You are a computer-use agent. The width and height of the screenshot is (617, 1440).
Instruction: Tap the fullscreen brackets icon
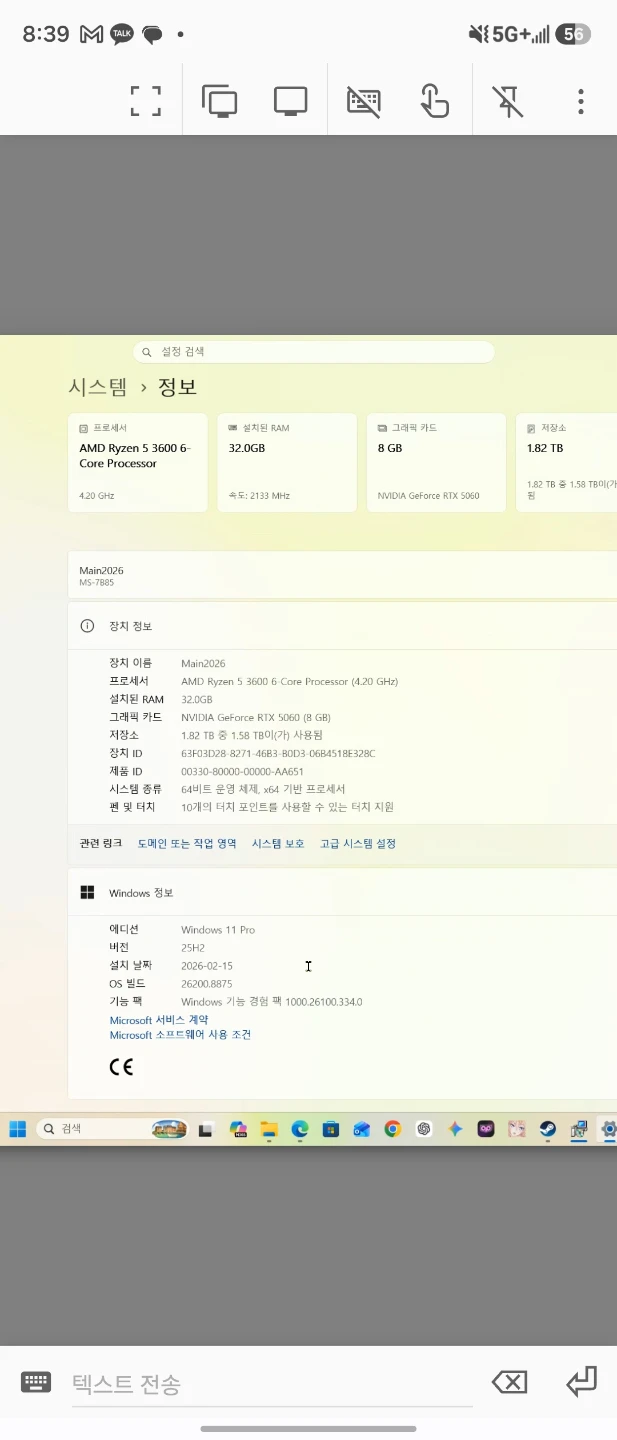point(146,101)
